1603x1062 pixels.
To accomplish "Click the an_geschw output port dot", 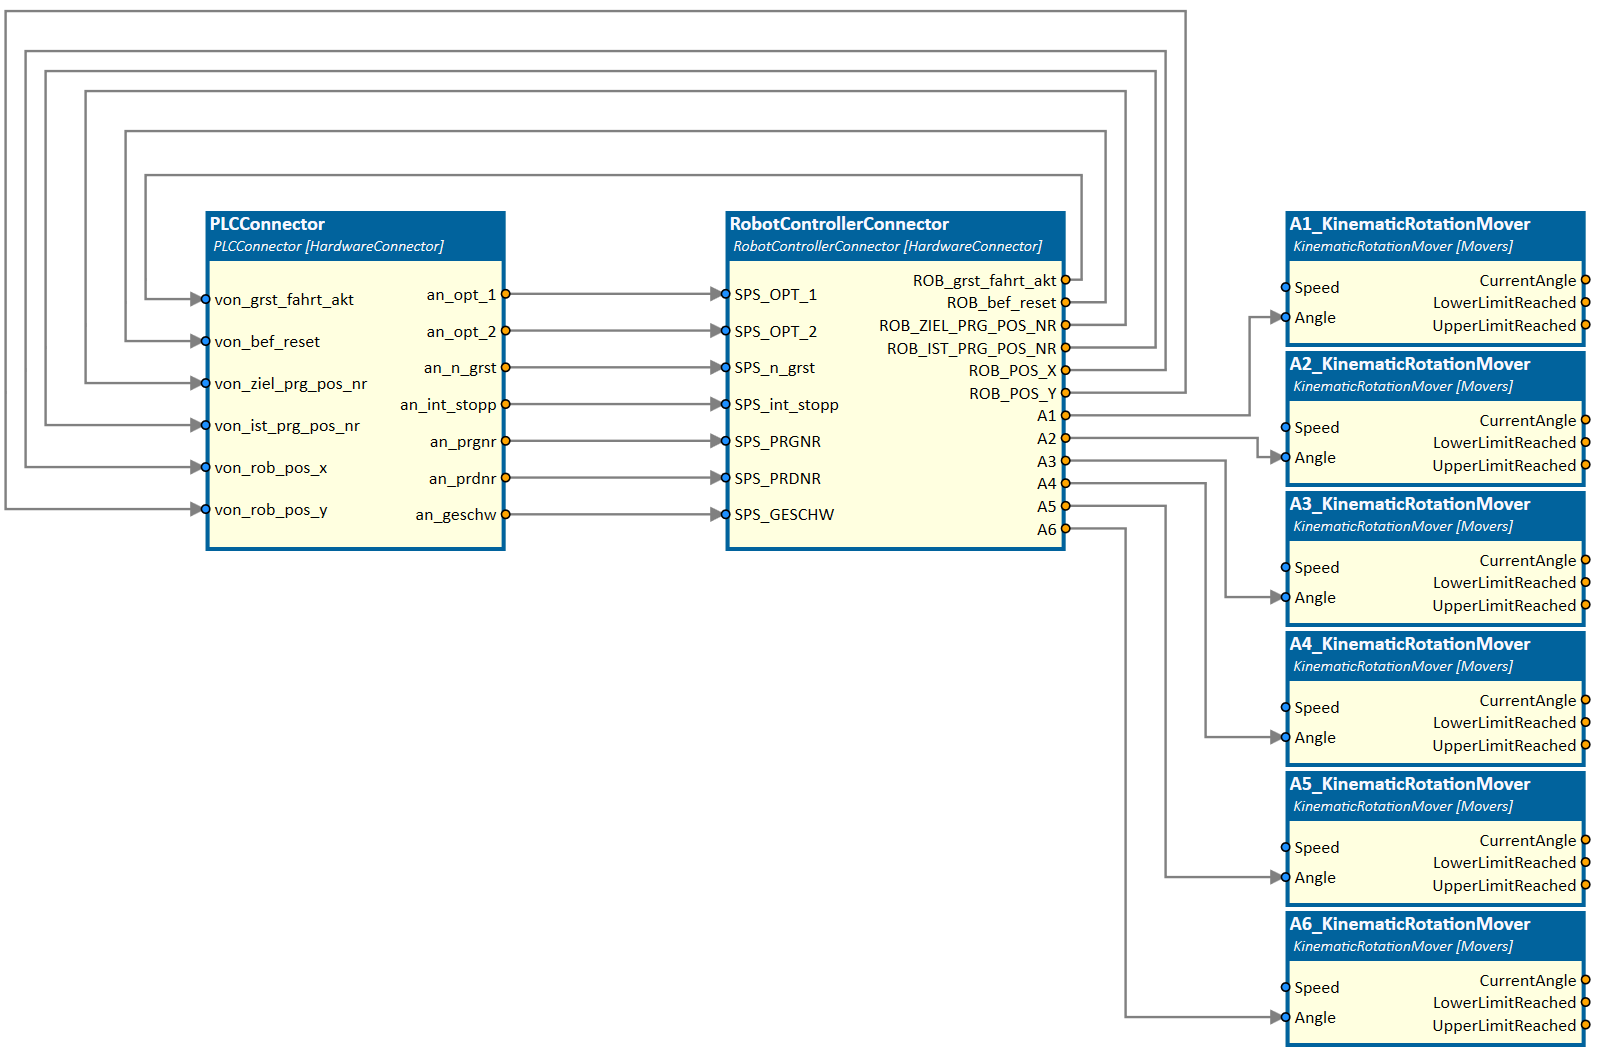I will click(x=505, y=514).
